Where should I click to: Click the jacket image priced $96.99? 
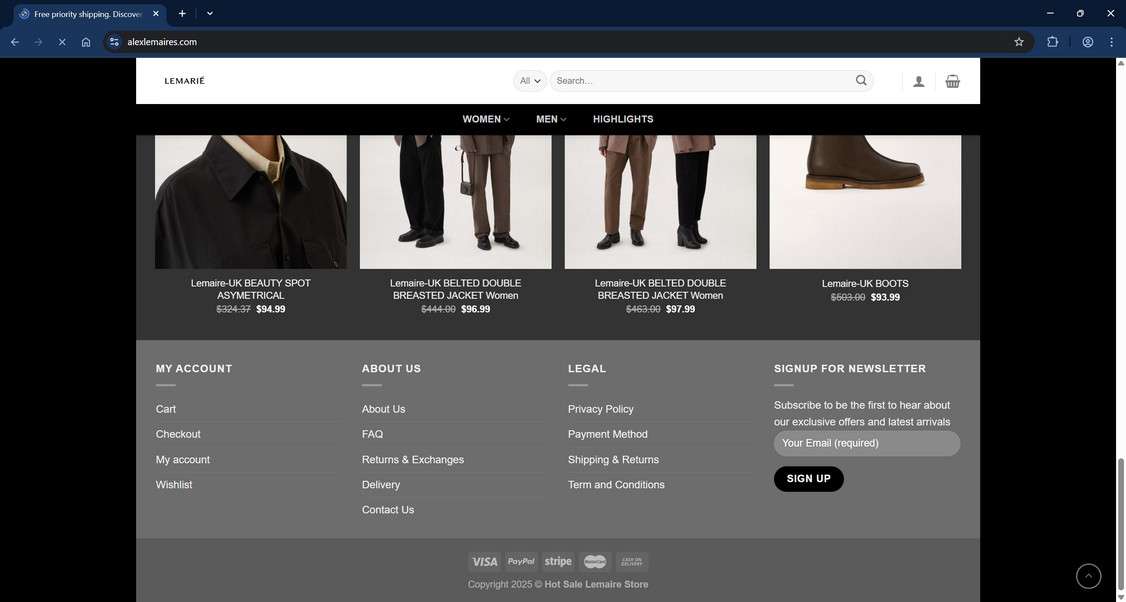point(455,202)
